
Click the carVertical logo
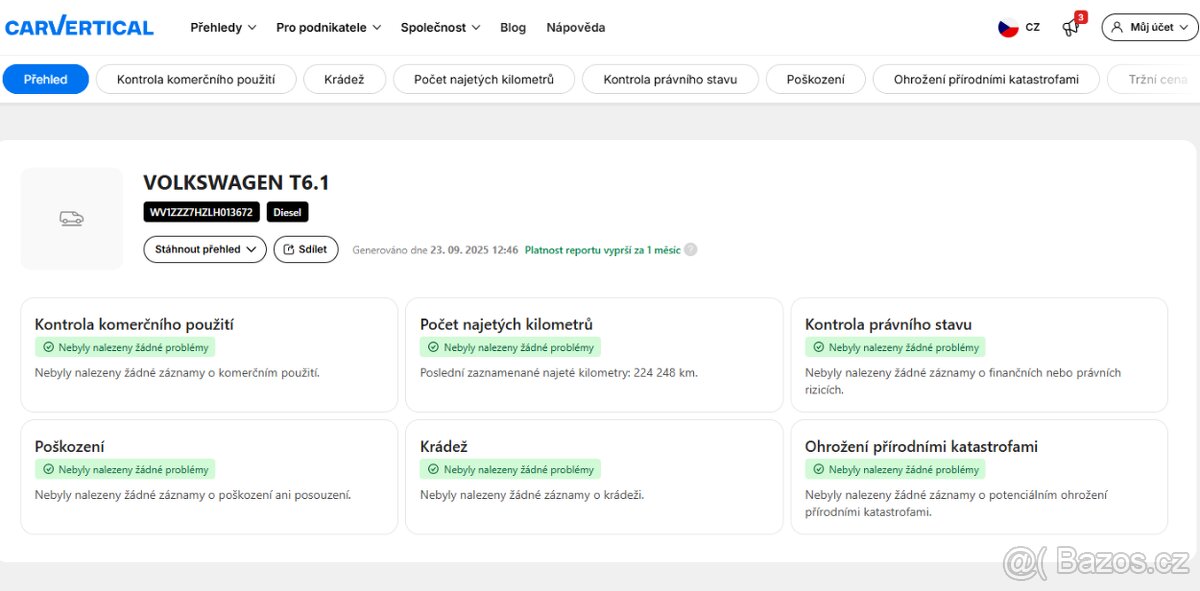tap(79, 27)
